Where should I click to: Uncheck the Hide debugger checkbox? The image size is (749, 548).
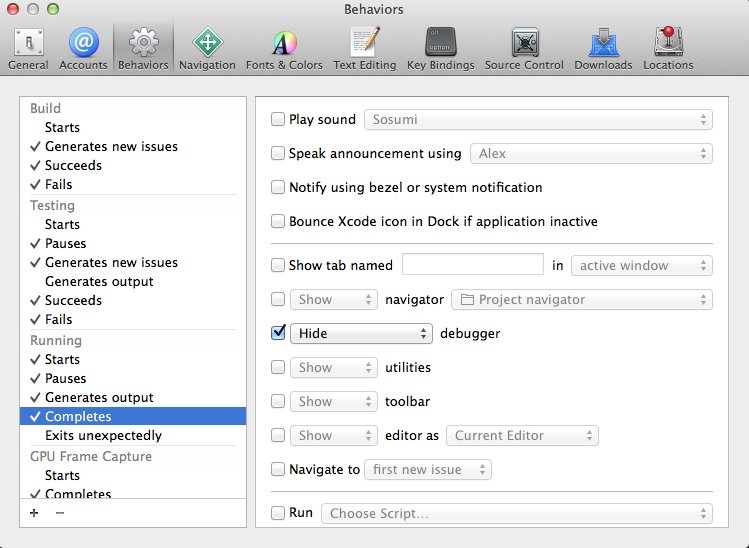pyautogui.click(x=278, y=333)
